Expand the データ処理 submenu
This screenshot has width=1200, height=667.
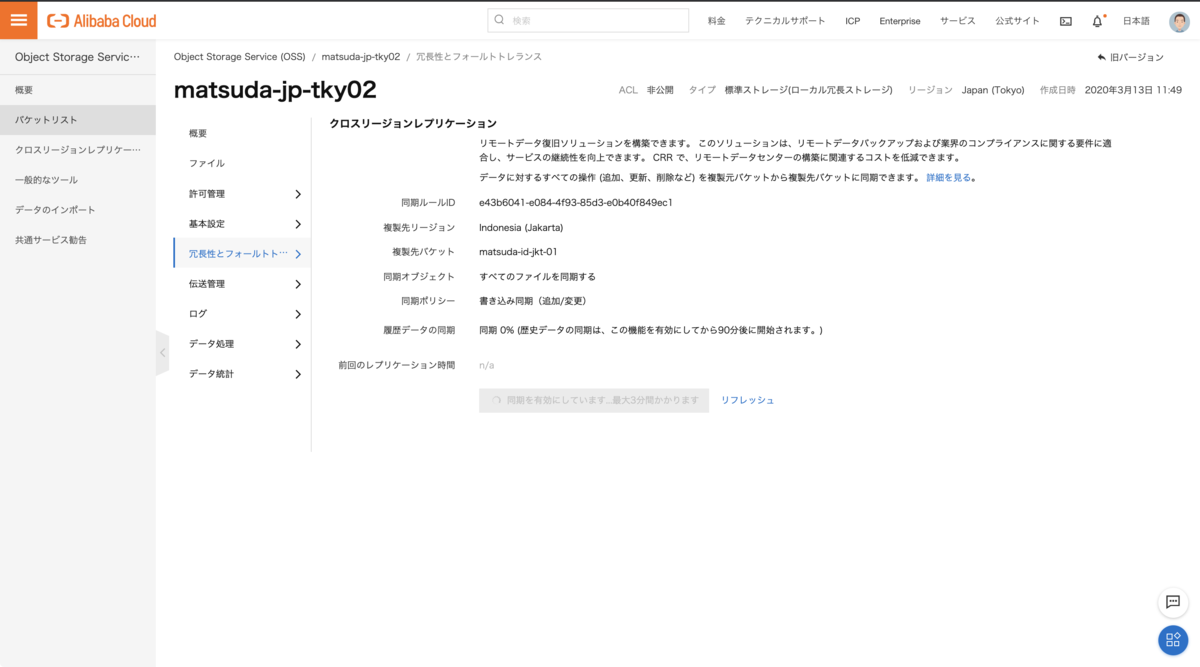tap(298, 344)
